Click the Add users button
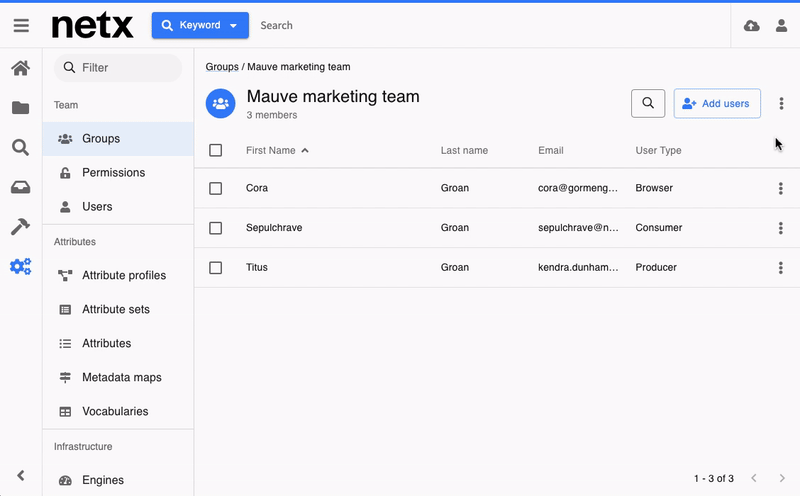Image resolution: width=800 pixels, height=496 pixels. (x=717, y=104)
